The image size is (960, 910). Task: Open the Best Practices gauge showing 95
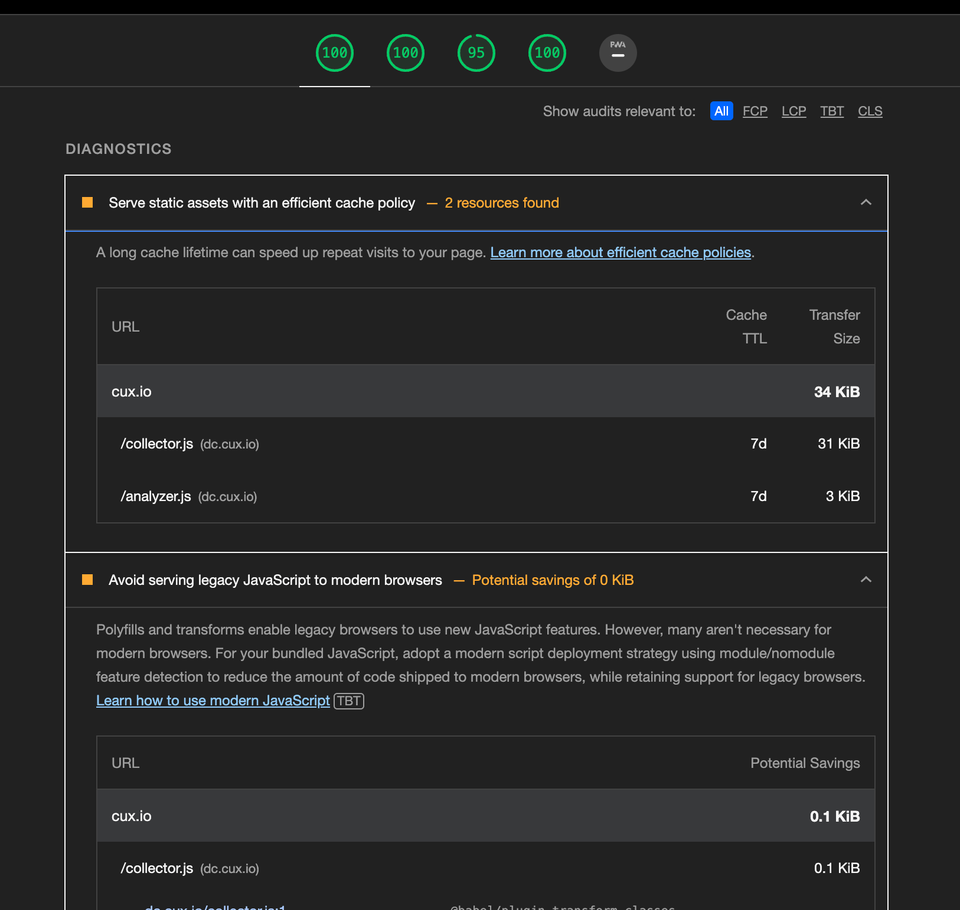coord(476,52)
